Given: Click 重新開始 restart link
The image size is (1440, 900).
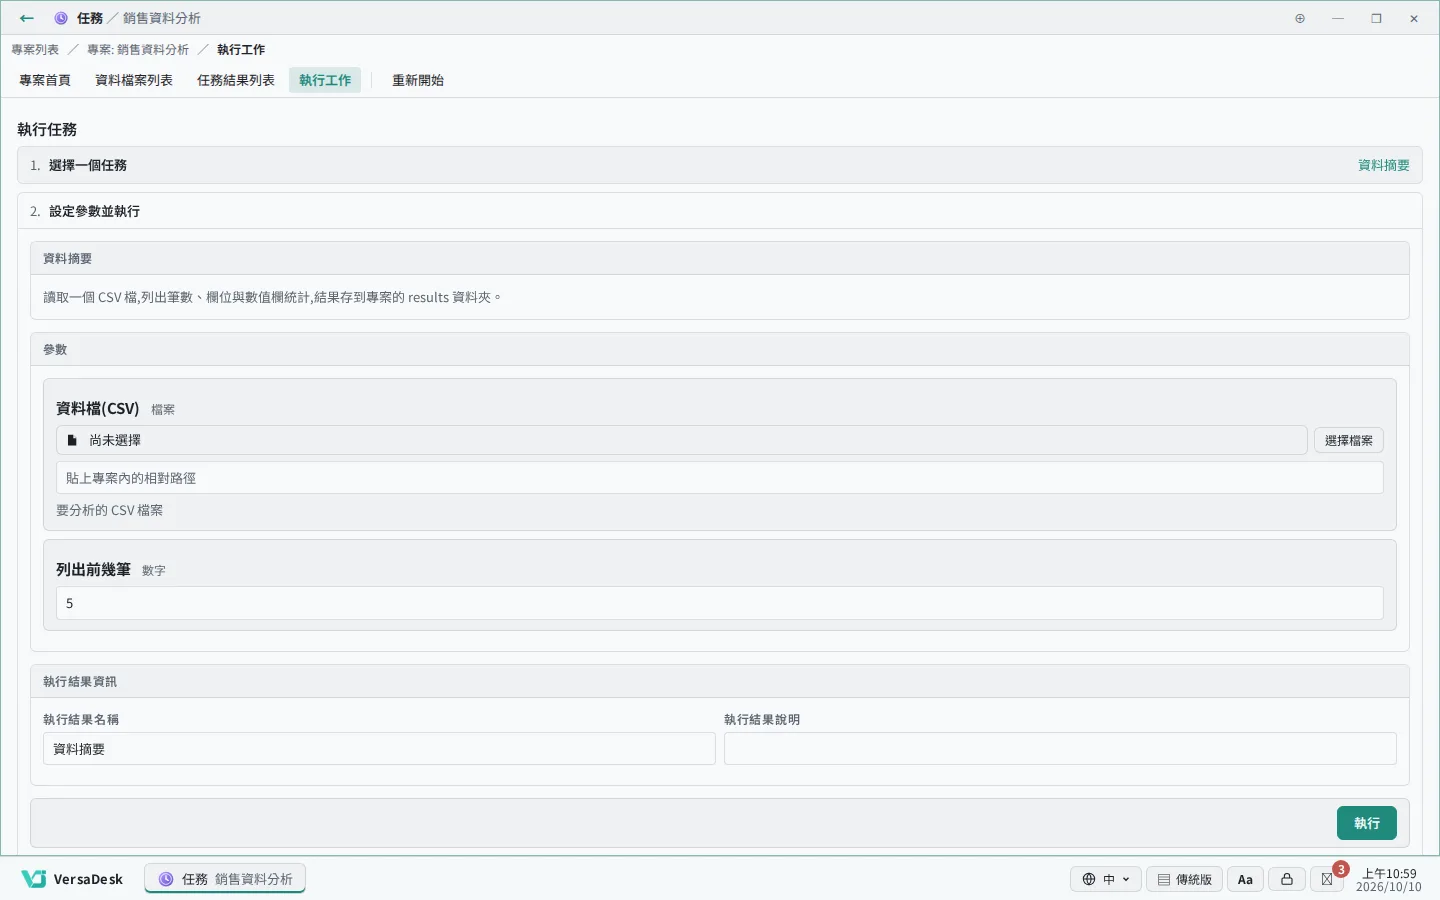Looking at the screenshot, I should click(418, 80).
